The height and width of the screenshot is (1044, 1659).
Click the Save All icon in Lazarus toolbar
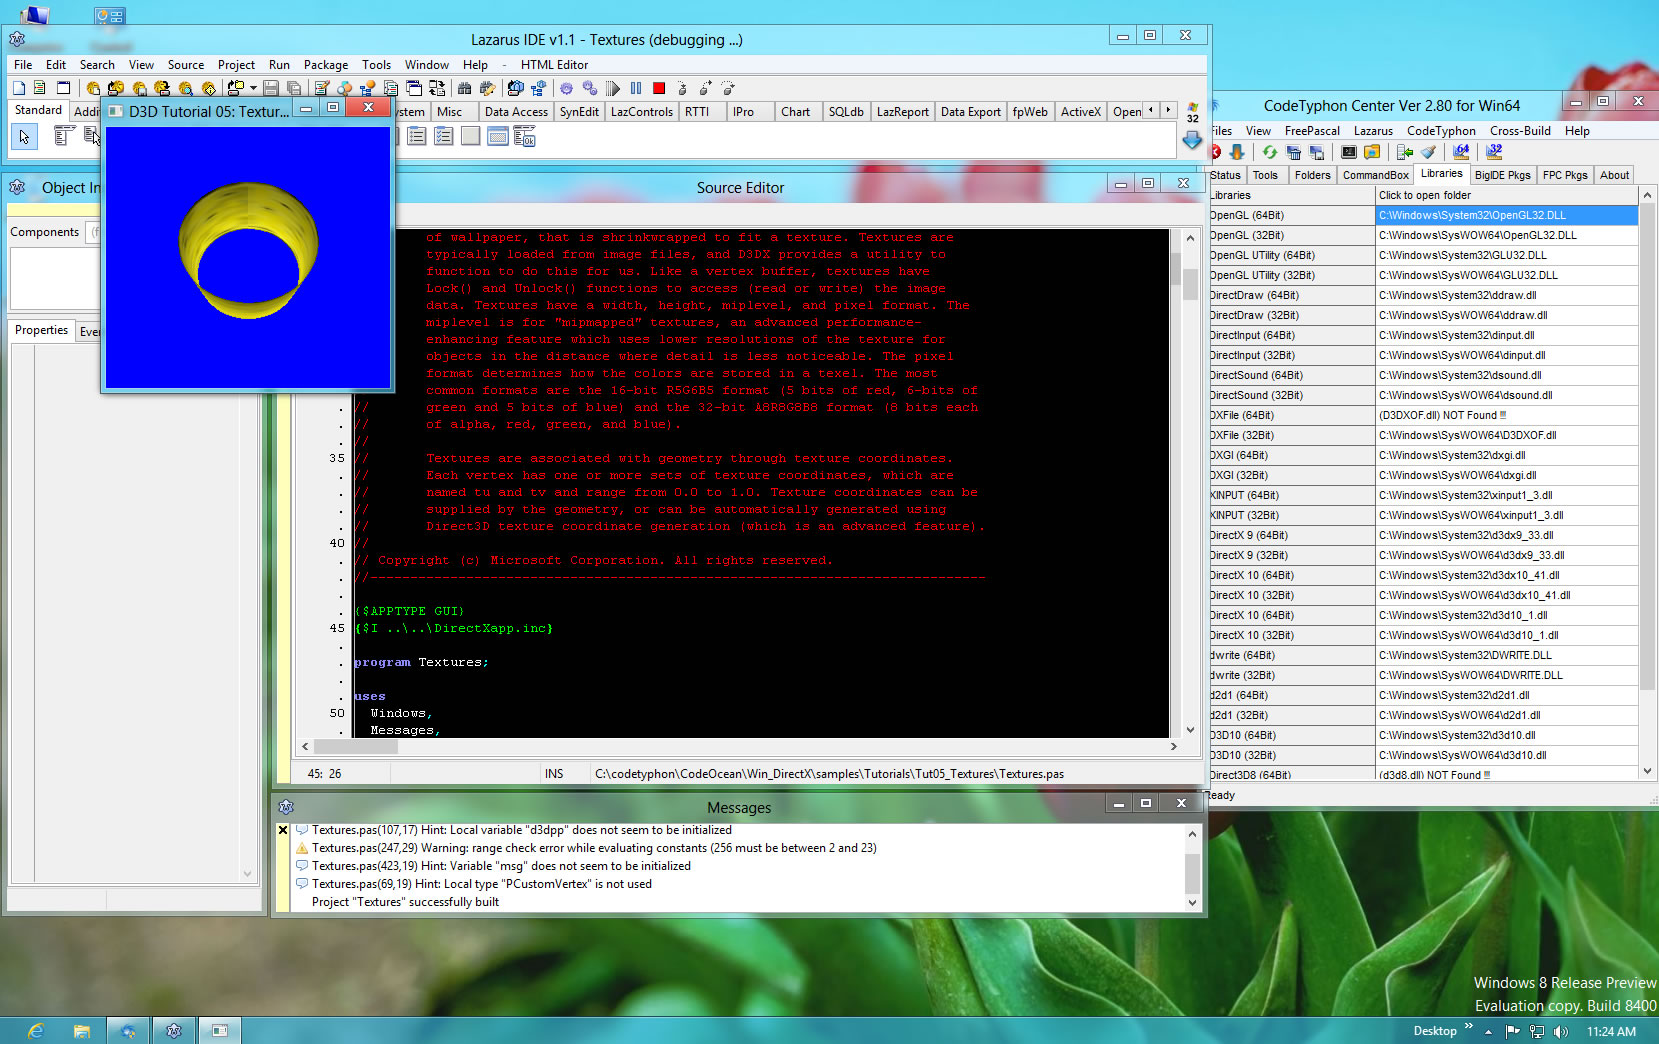293,88
